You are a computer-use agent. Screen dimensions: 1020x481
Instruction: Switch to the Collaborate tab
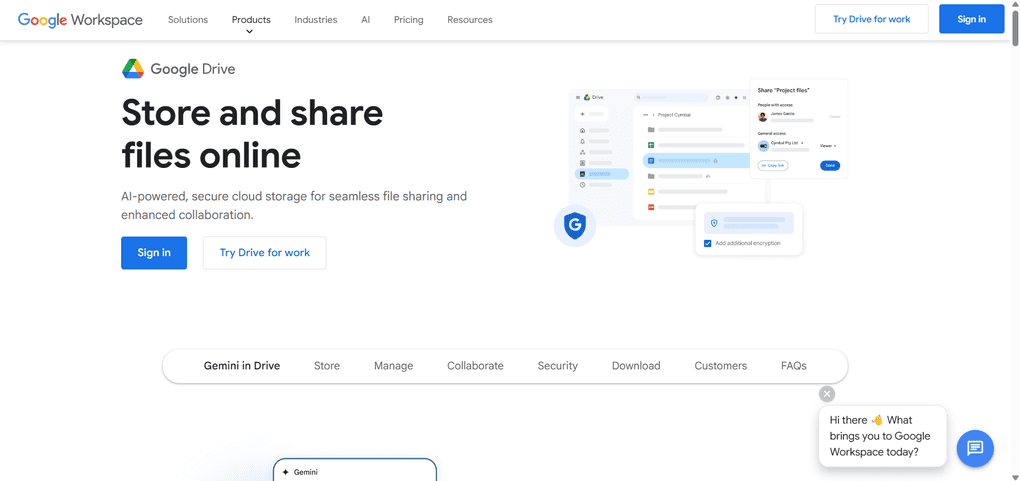(x=476, y=366)
